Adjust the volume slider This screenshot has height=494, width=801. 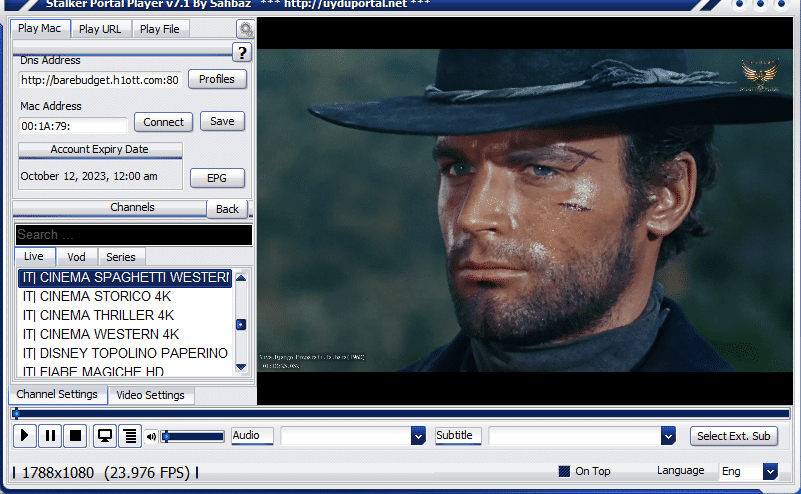click(193, 436)
